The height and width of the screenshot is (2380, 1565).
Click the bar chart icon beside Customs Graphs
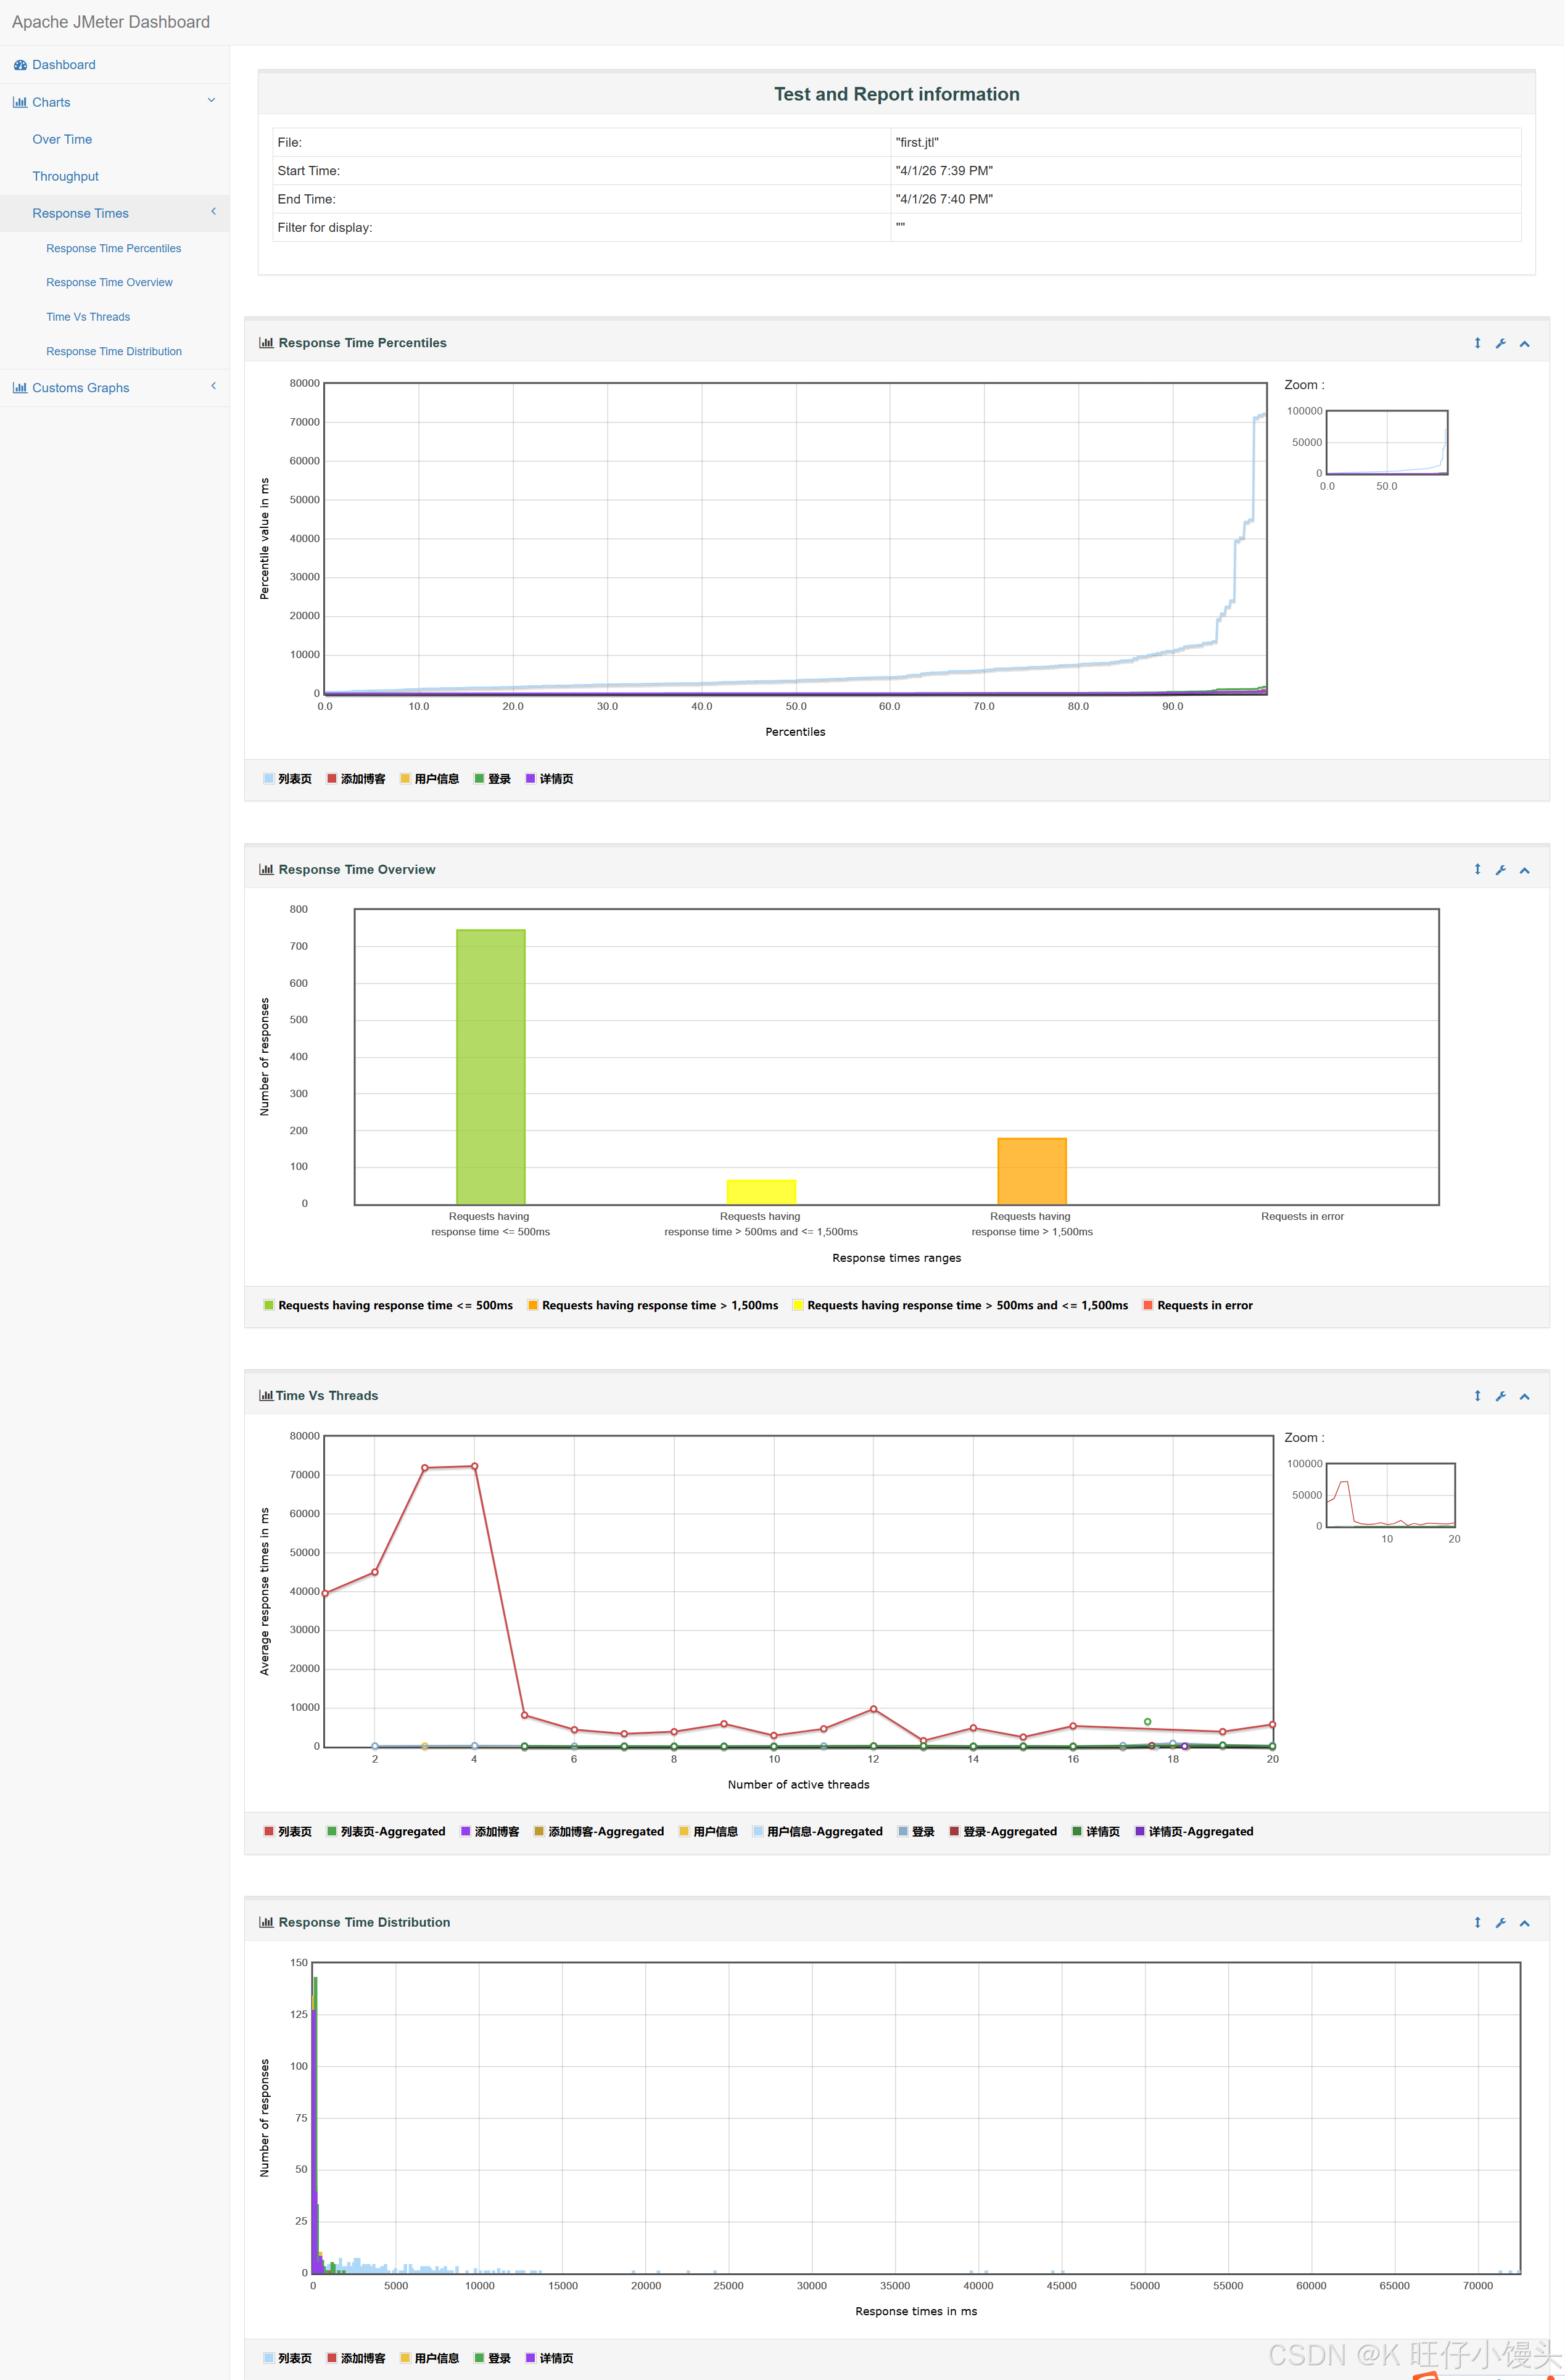pyautogui.click(x=20, y=388)
